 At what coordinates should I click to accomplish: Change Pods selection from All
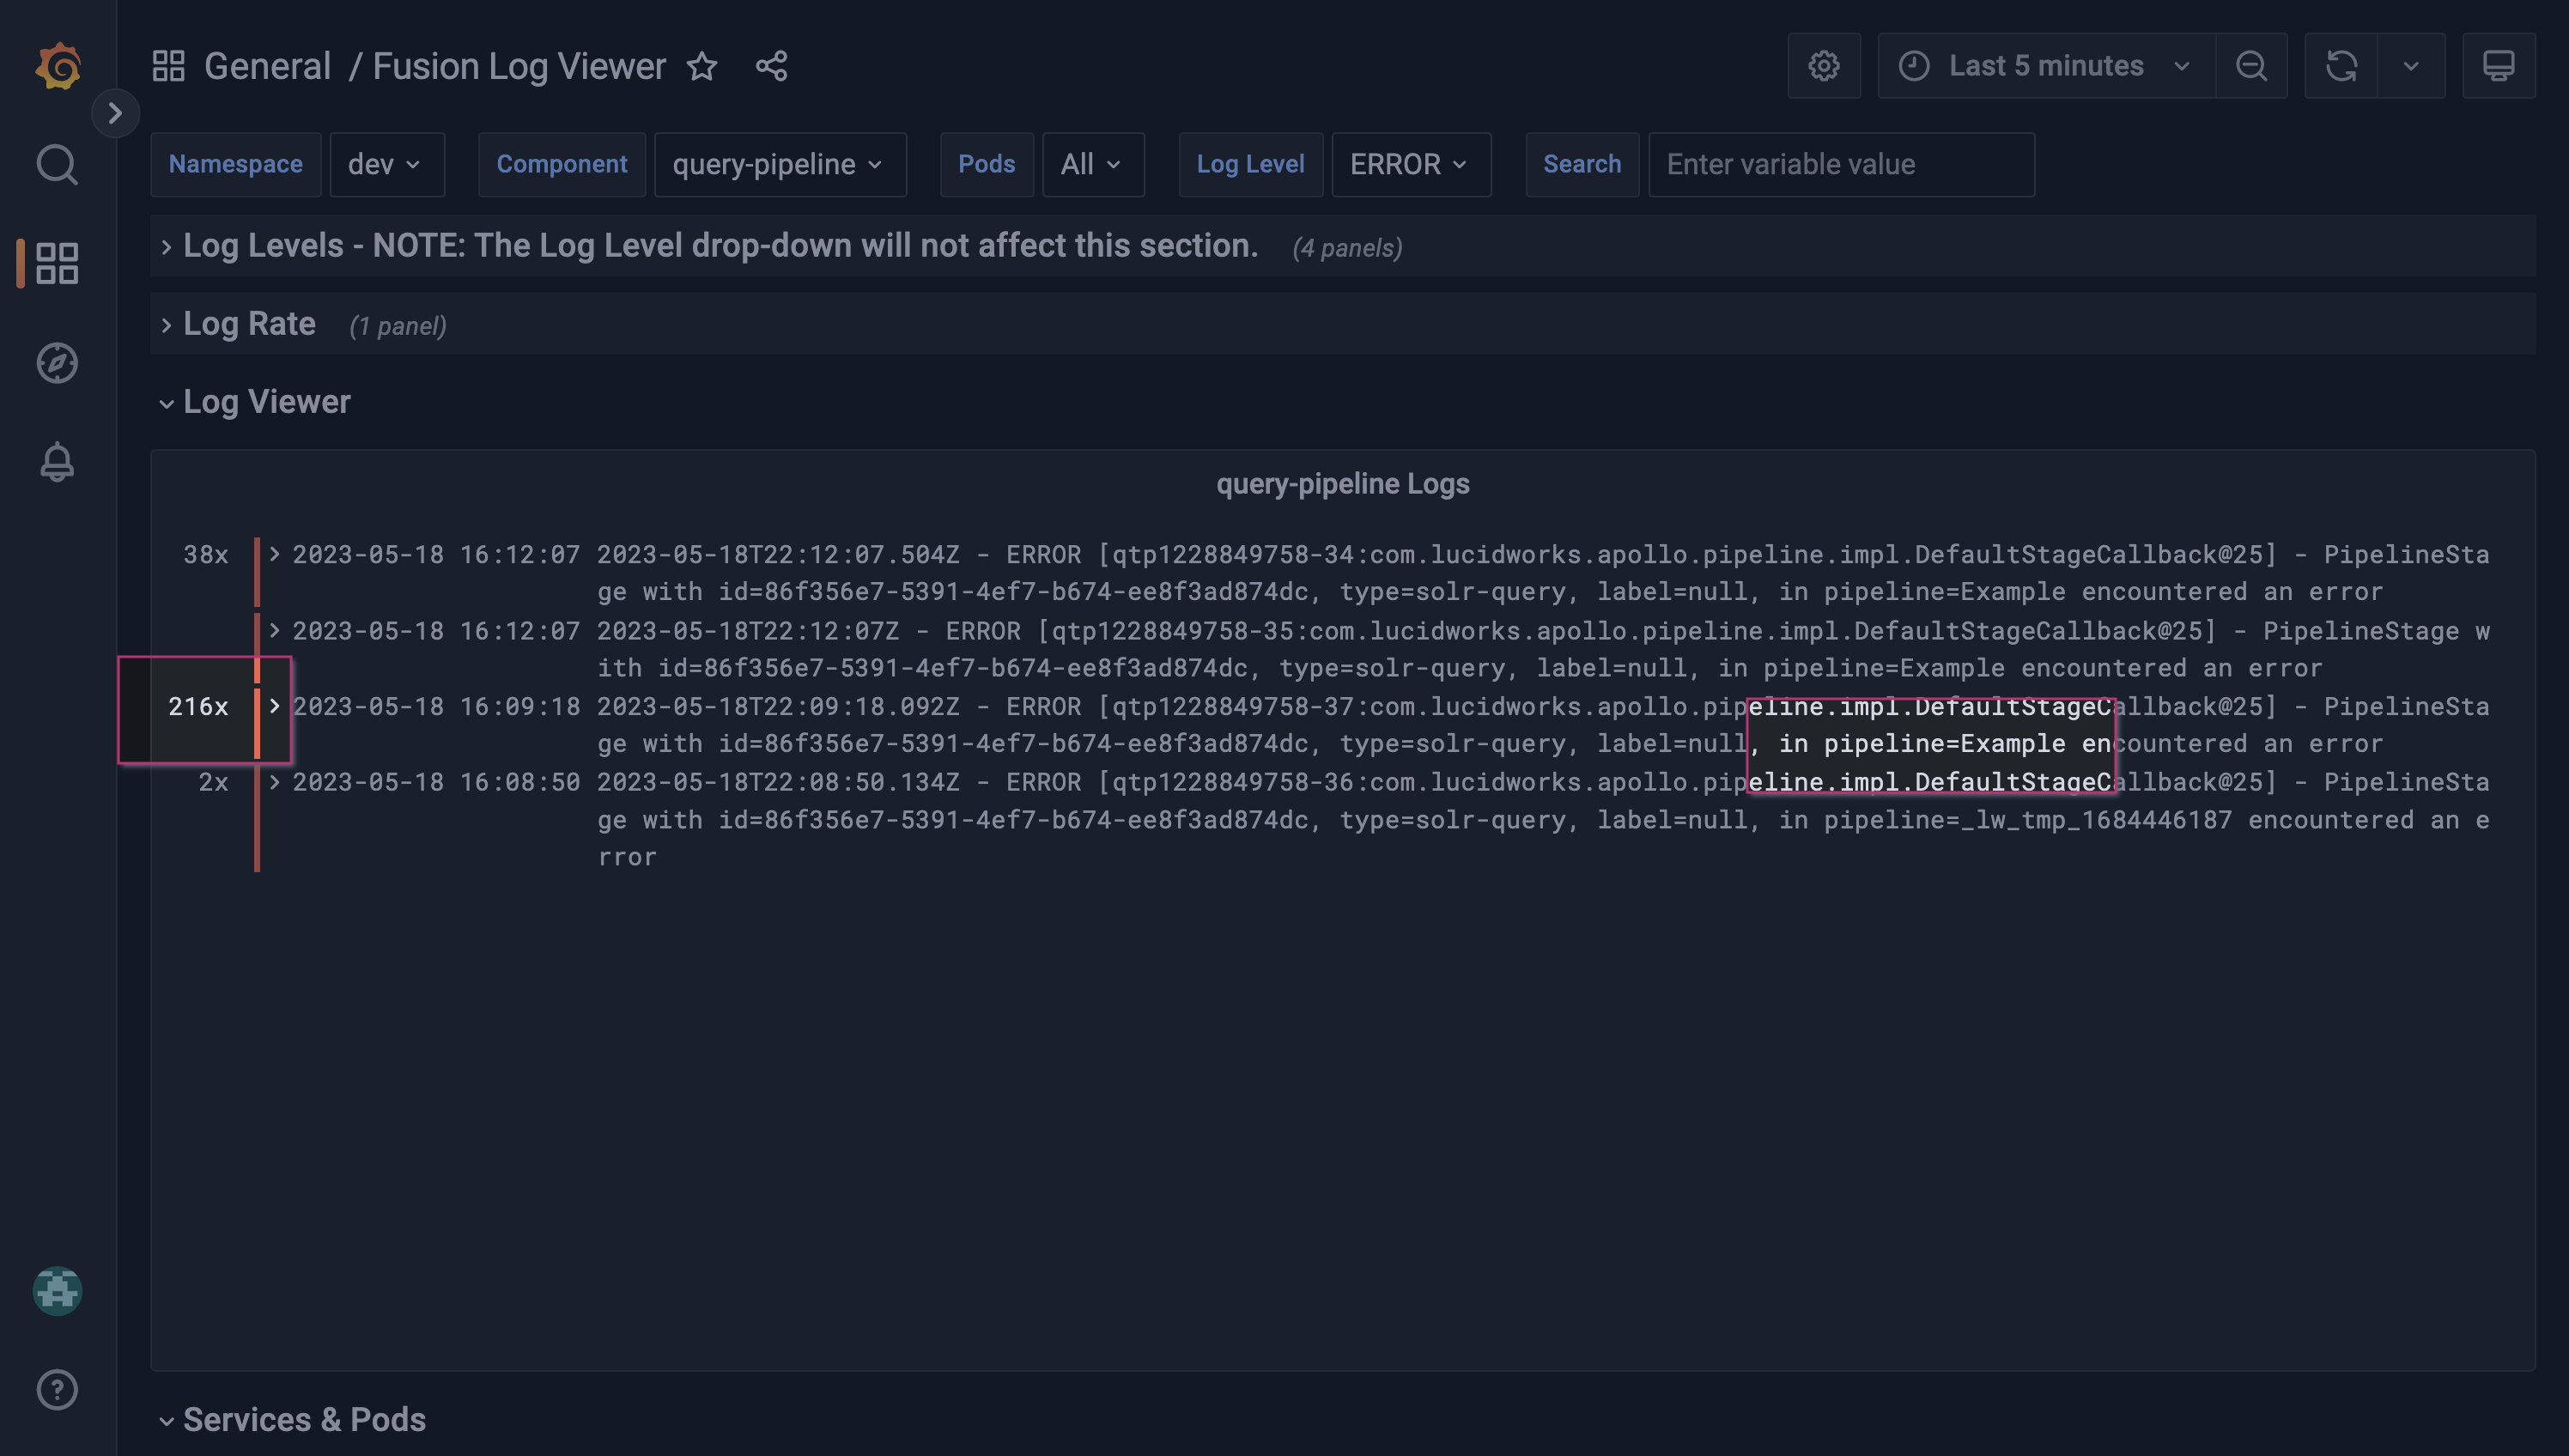point(1092,164)
